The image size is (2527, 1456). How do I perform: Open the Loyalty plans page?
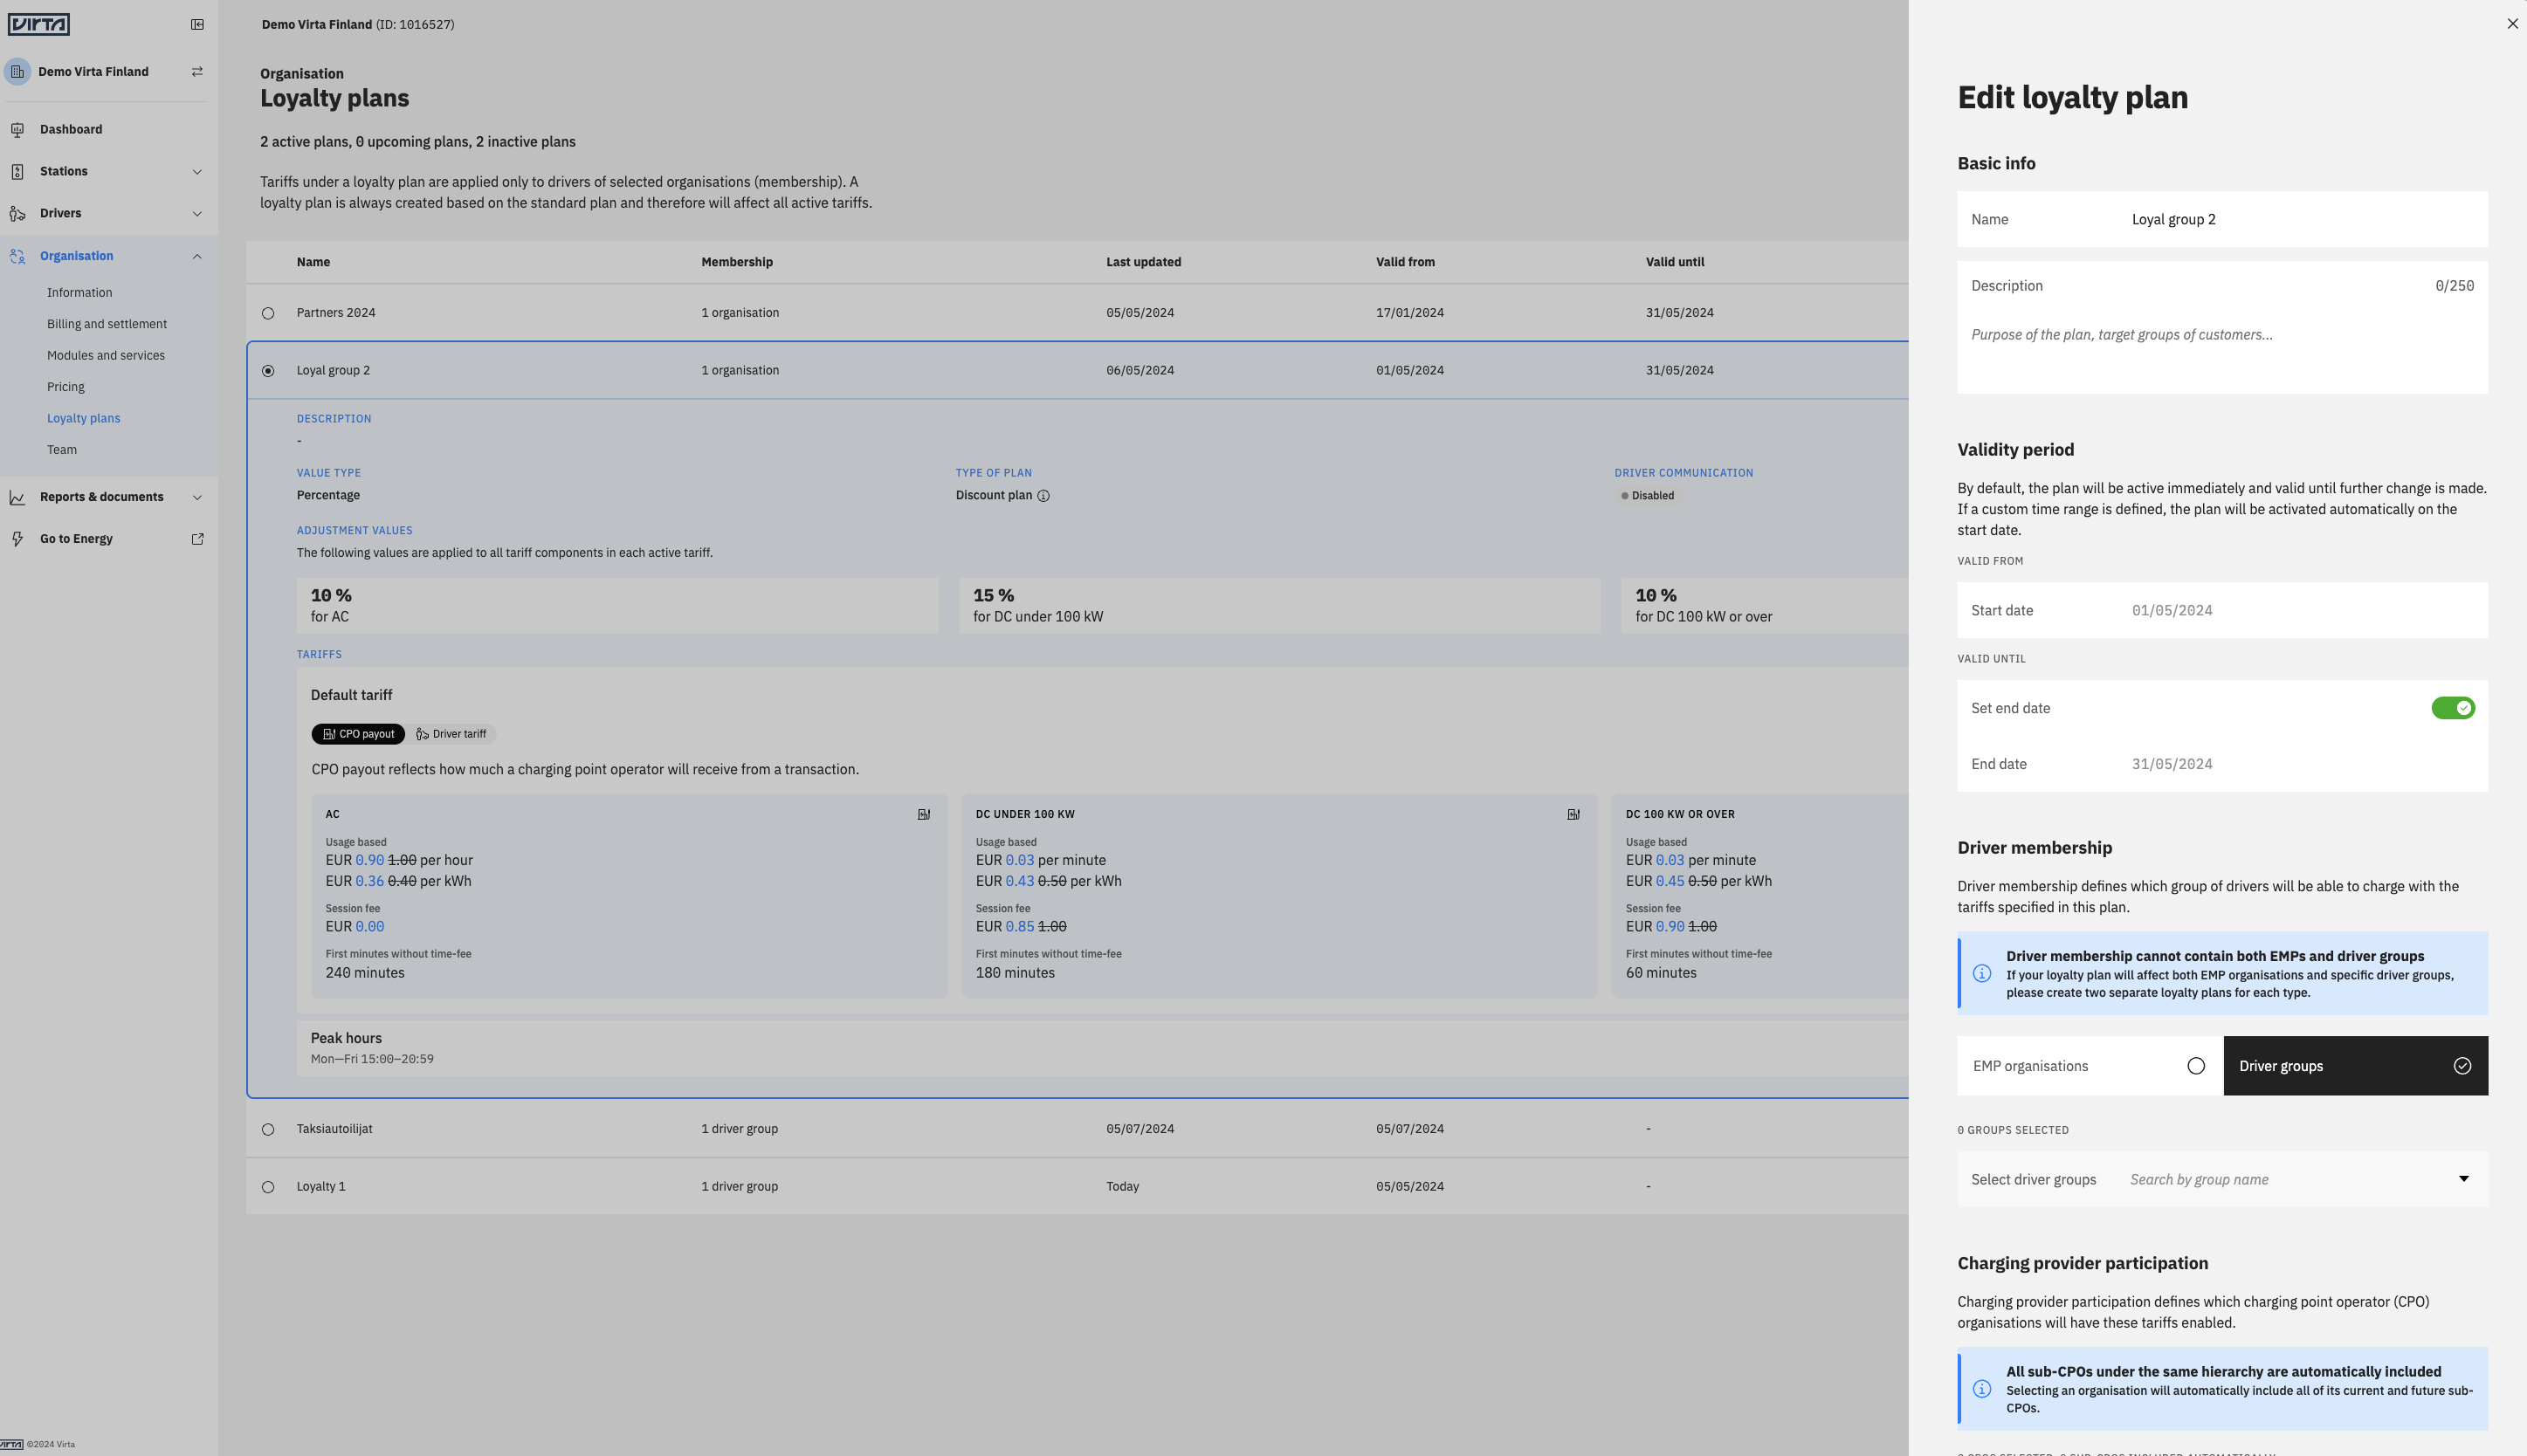(83, 418)
